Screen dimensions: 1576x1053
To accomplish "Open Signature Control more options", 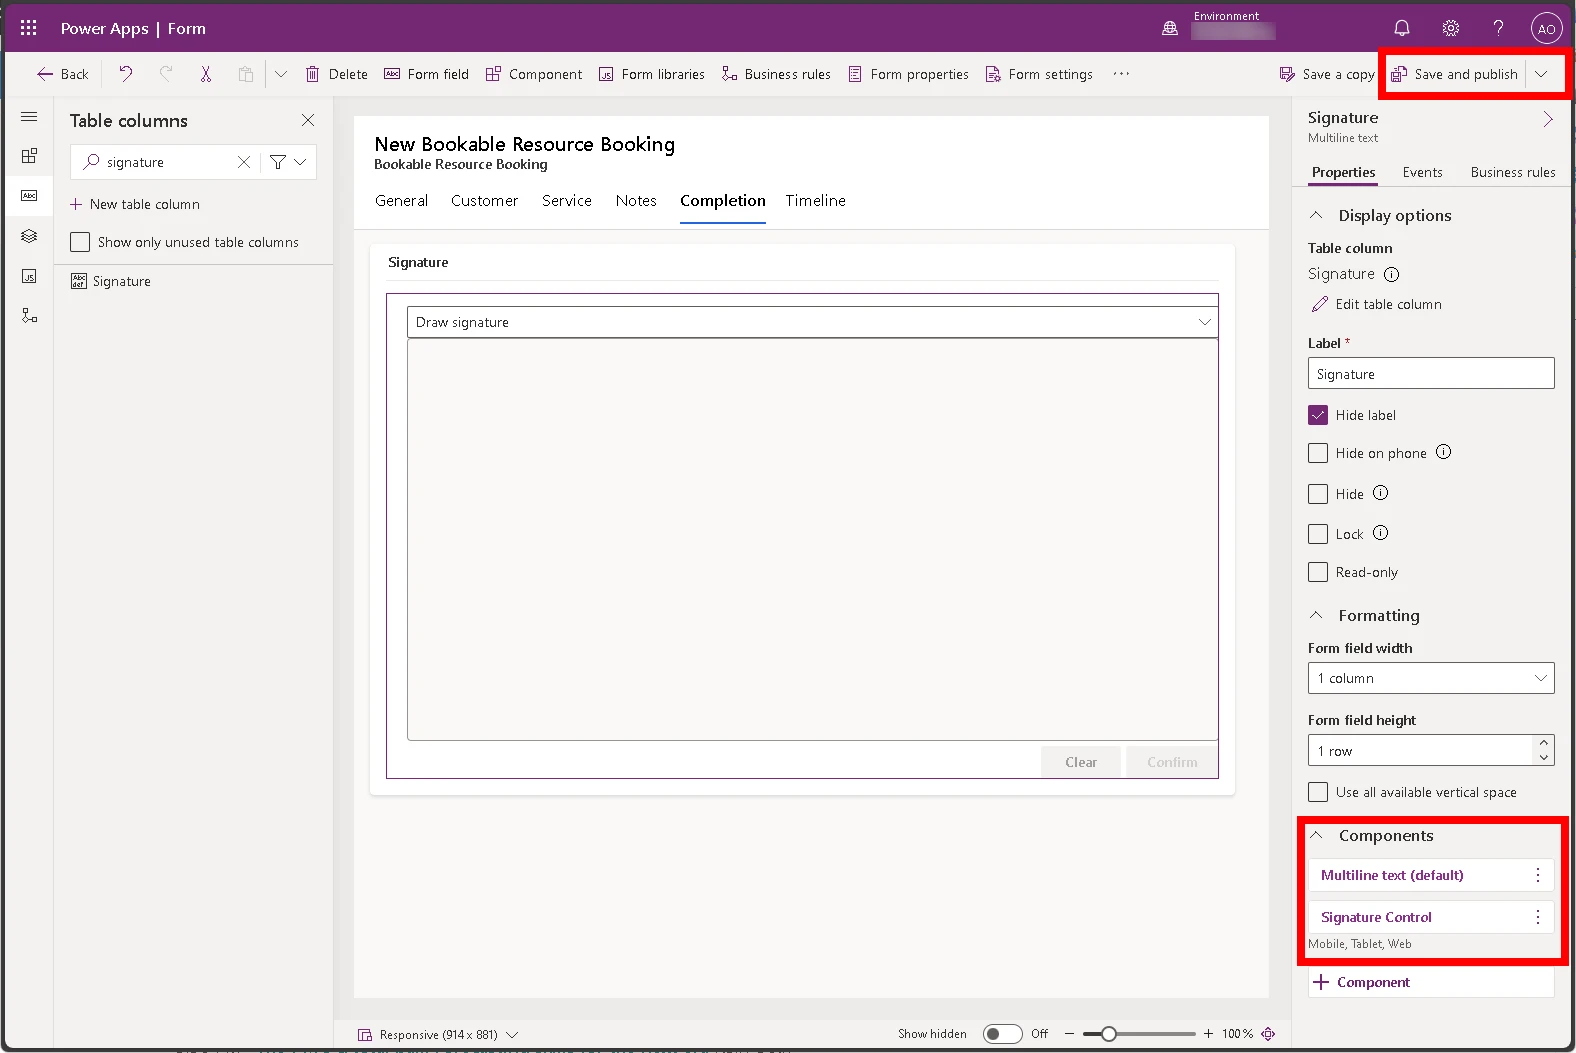I will click(x=1537, y=917).
